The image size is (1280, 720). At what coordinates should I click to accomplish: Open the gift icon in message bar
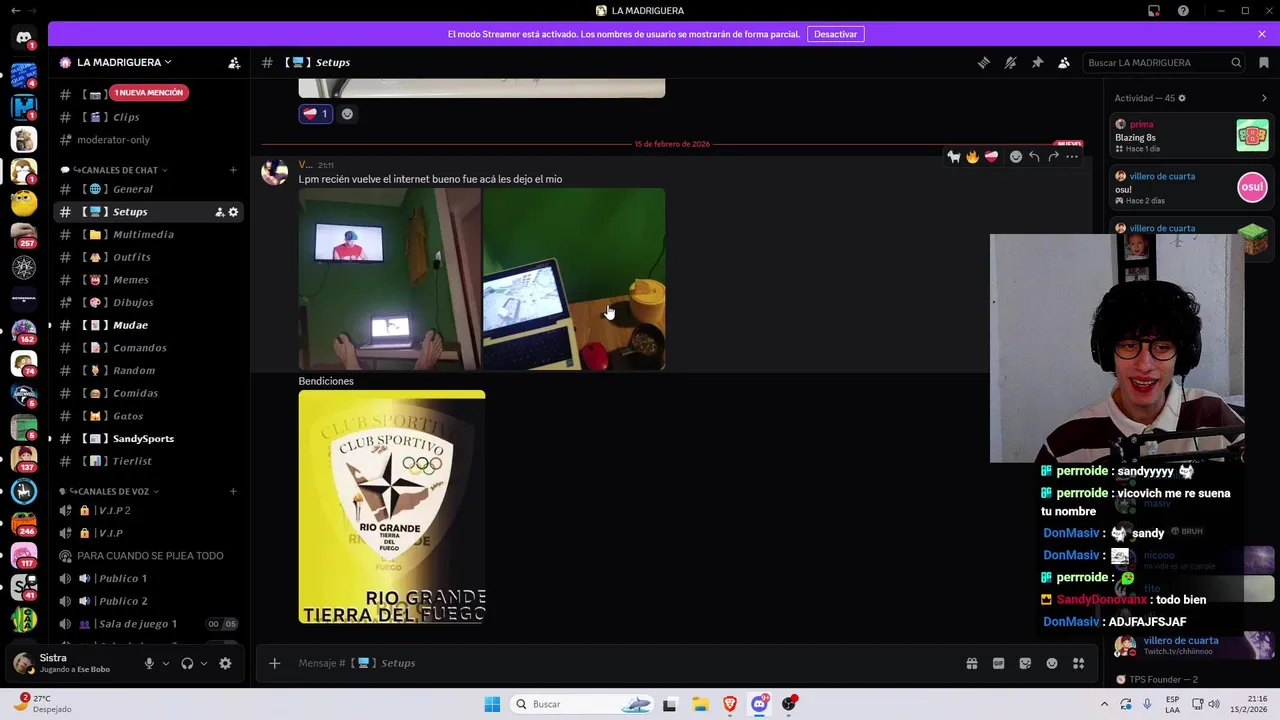click(x=972, y=663)
